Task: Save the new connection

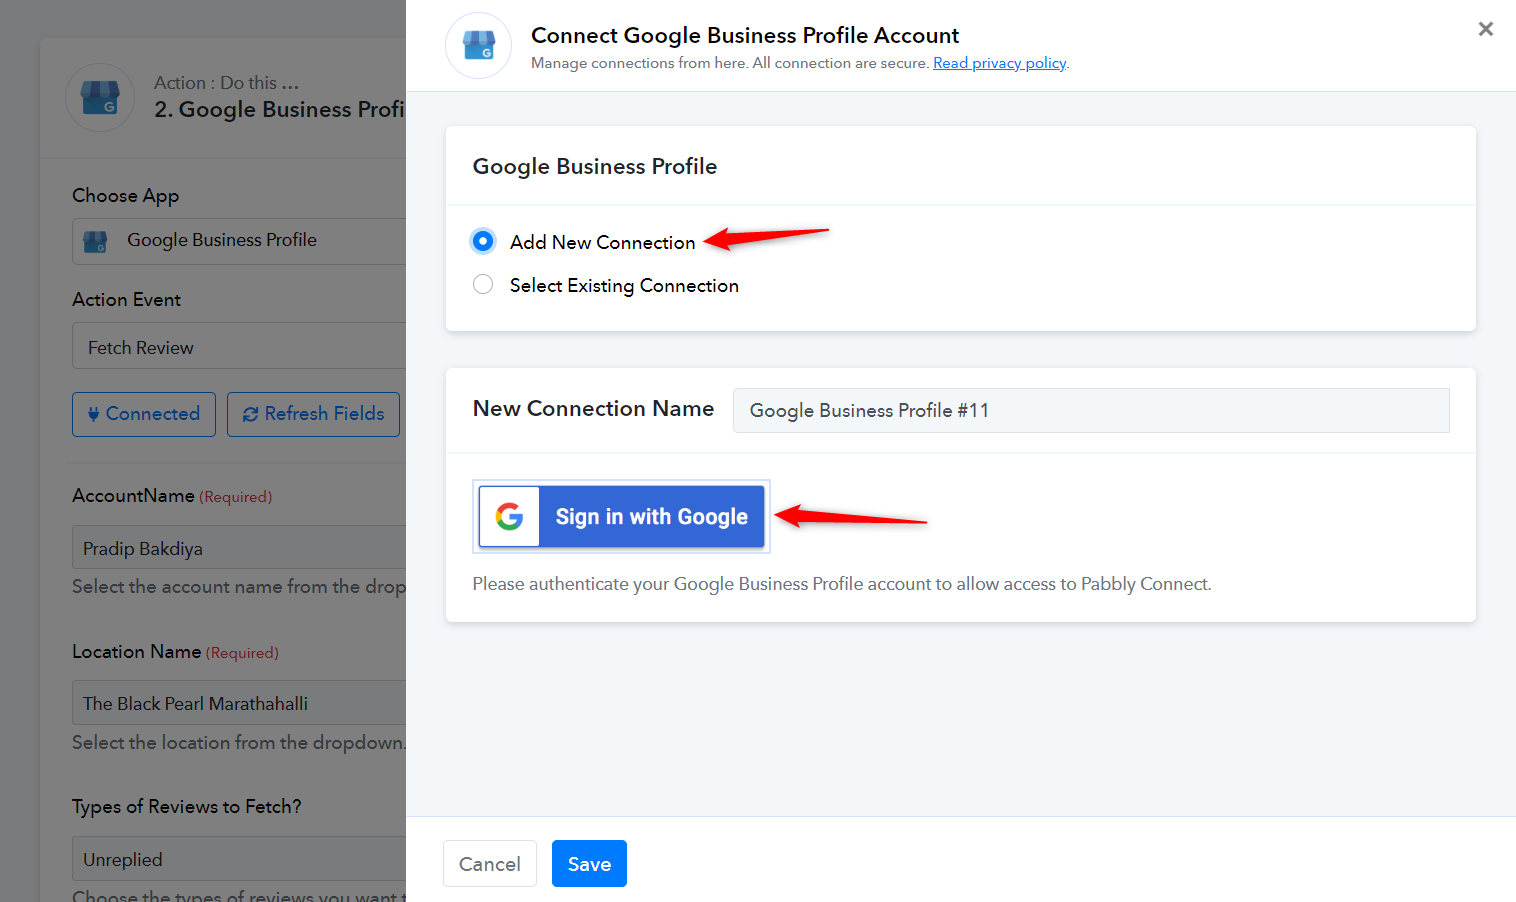Action: (x=589, y=863)
